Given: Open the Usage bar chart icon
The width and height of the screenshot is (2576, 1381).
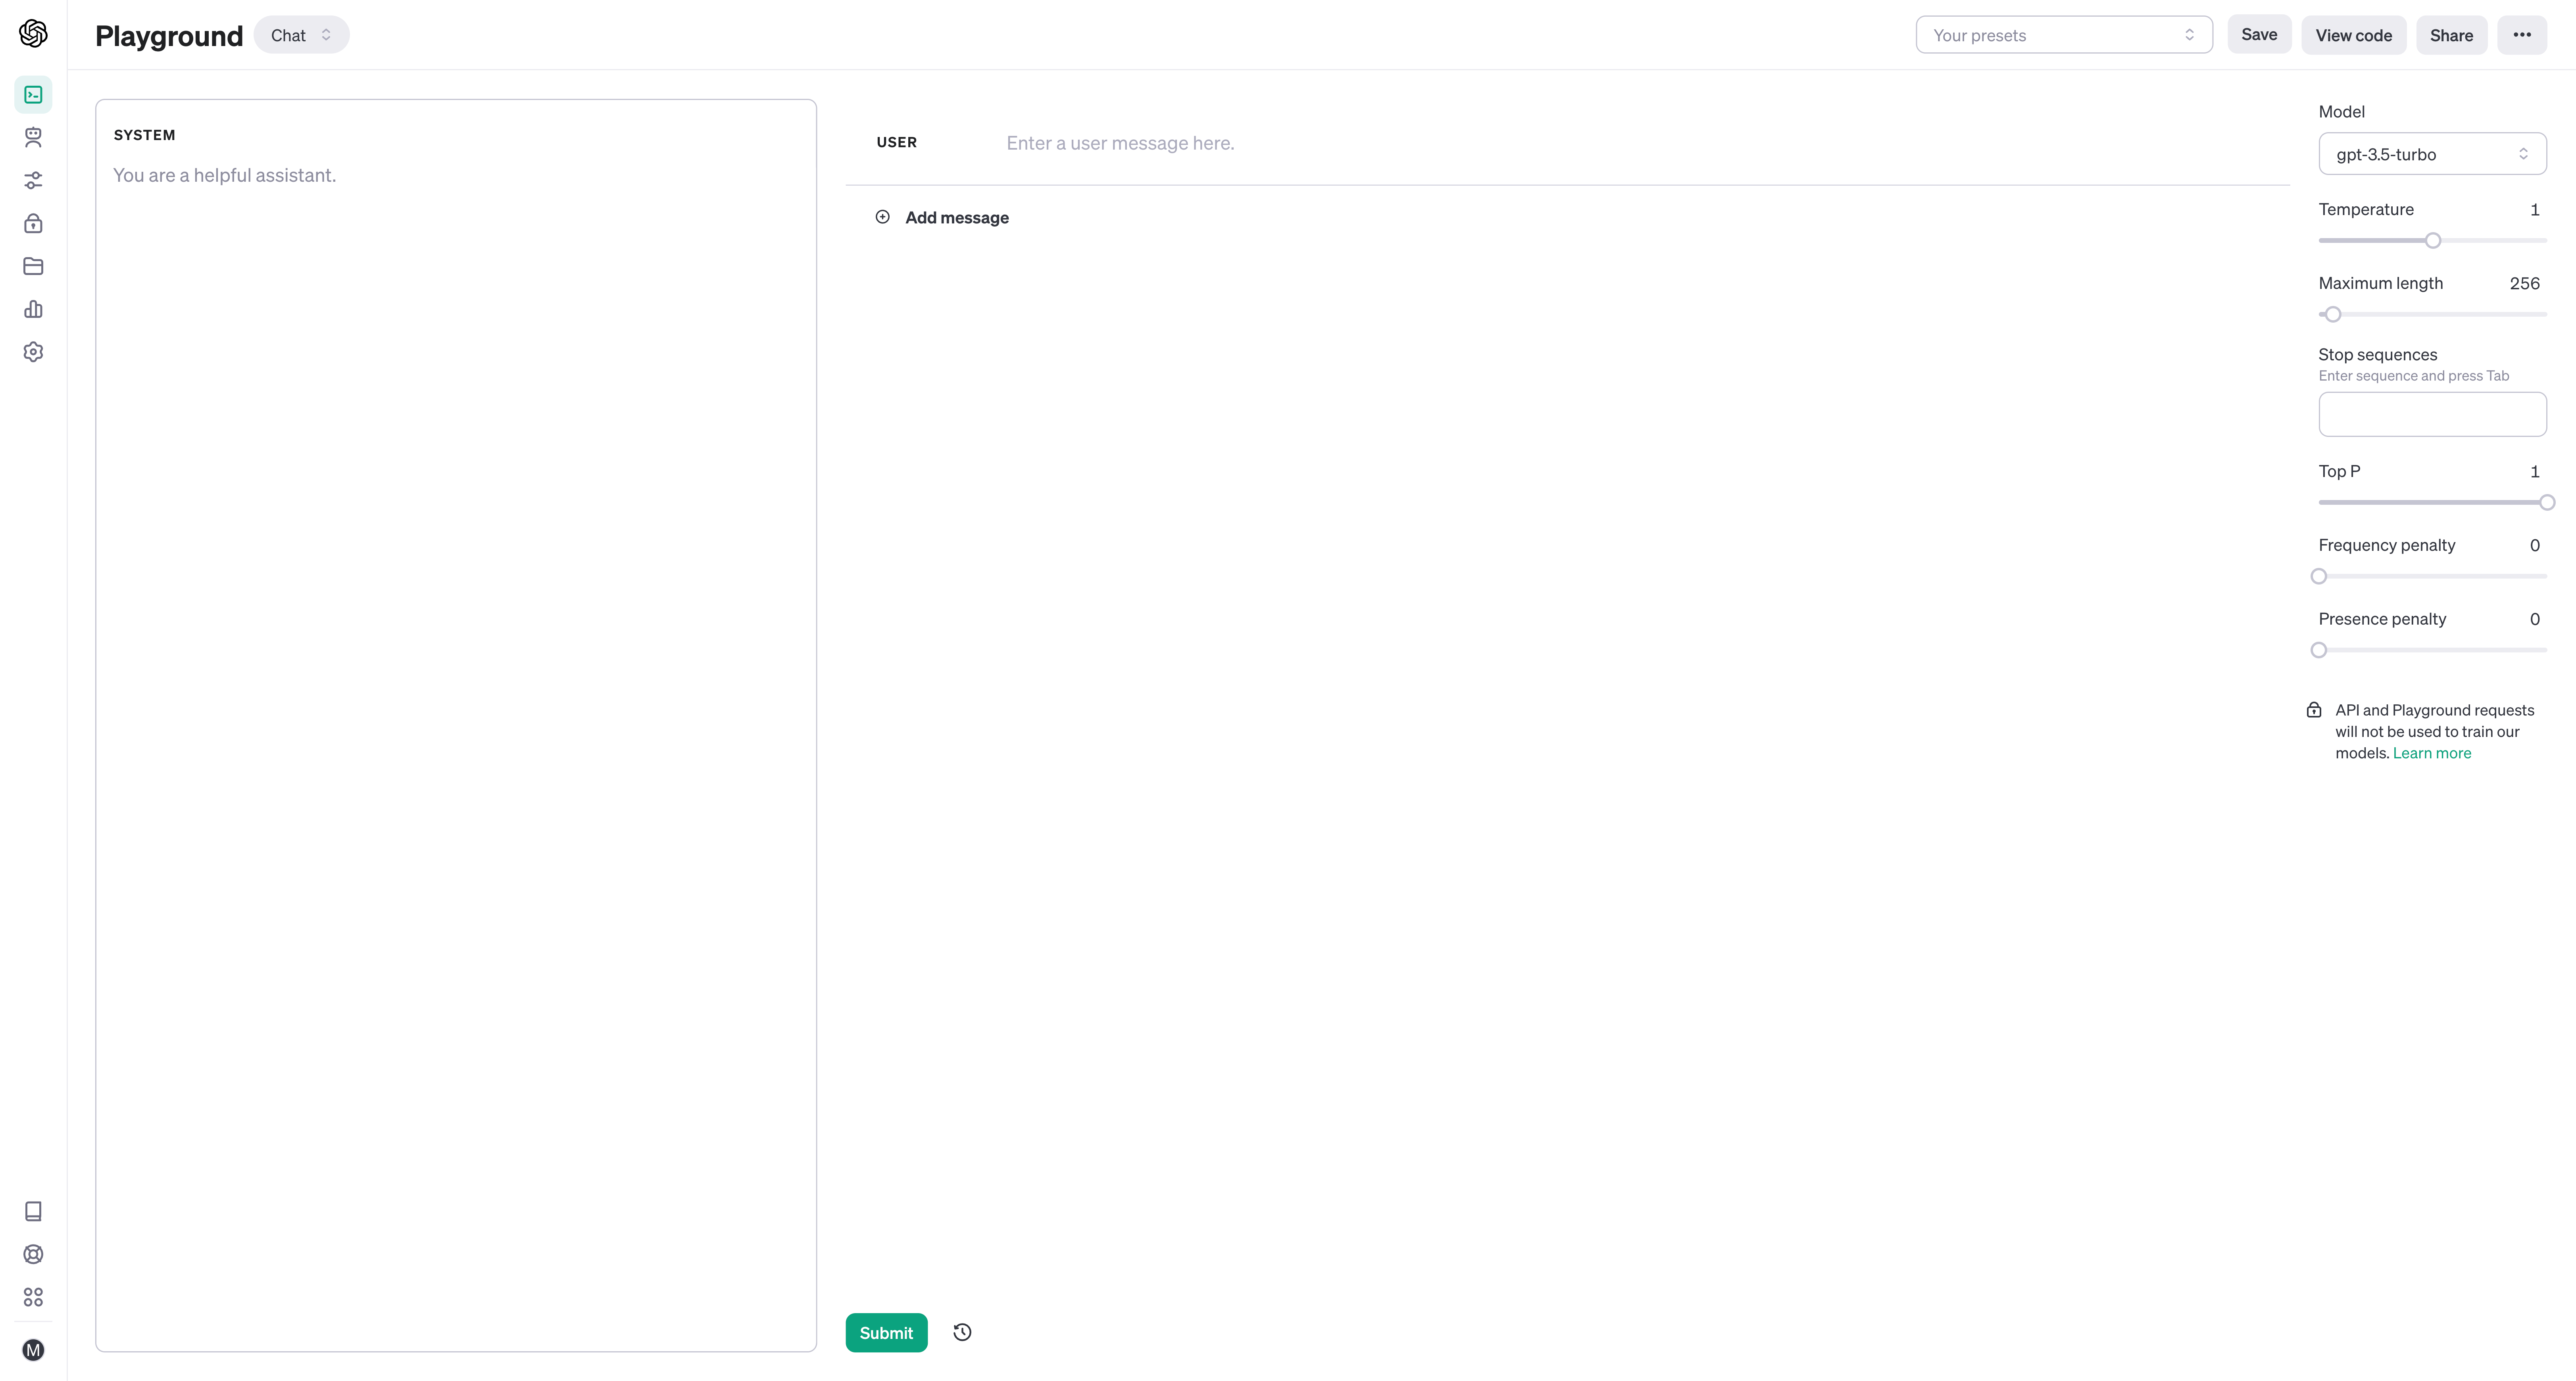Looking at the screenshot, I should click(x=33, y=309).
